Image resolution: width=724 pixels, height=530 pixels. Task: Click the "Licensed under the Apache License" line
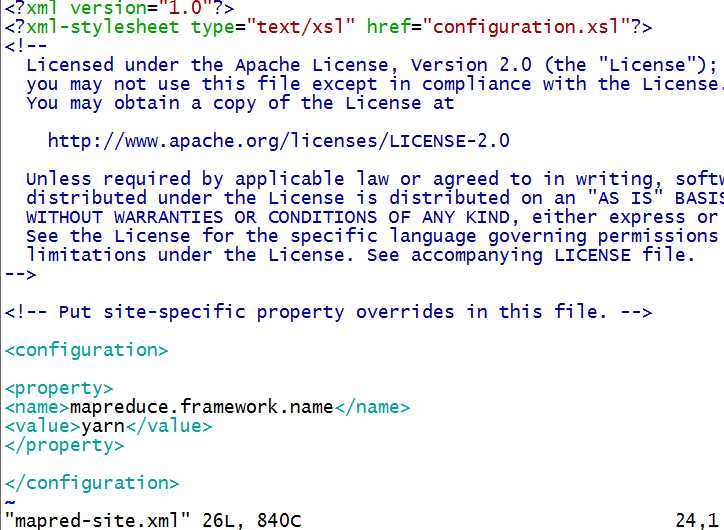tap(372, 65)
